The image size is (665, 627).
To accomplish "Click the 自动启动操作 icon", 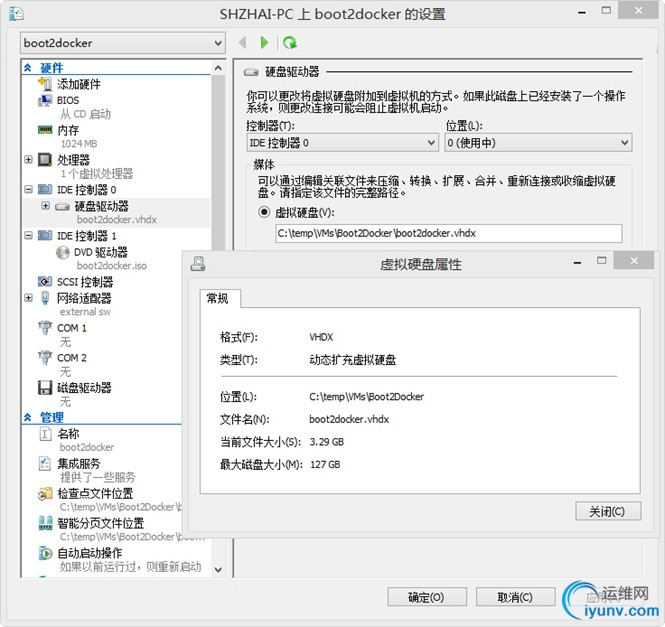I will (x=45, y=553).
